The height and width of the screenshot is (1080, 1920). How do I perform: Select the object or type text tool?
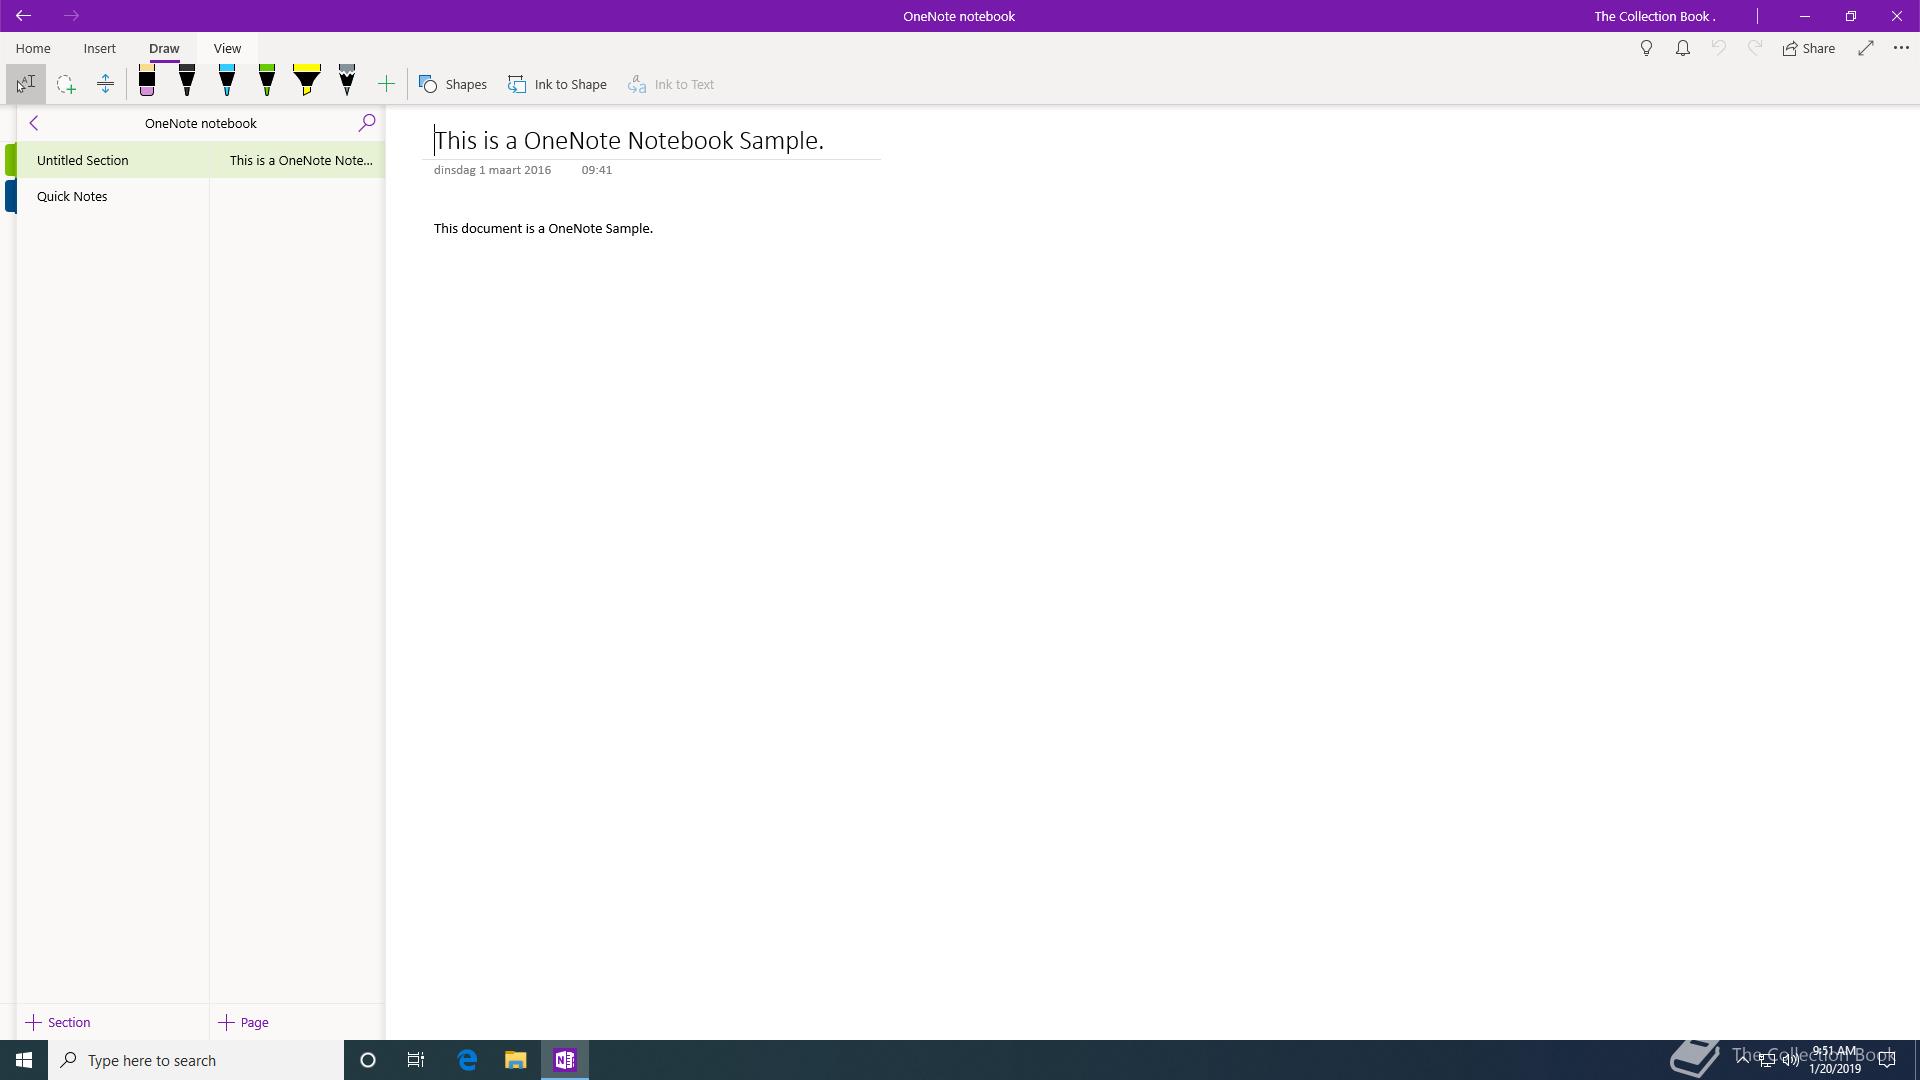[x=26, y=84]
